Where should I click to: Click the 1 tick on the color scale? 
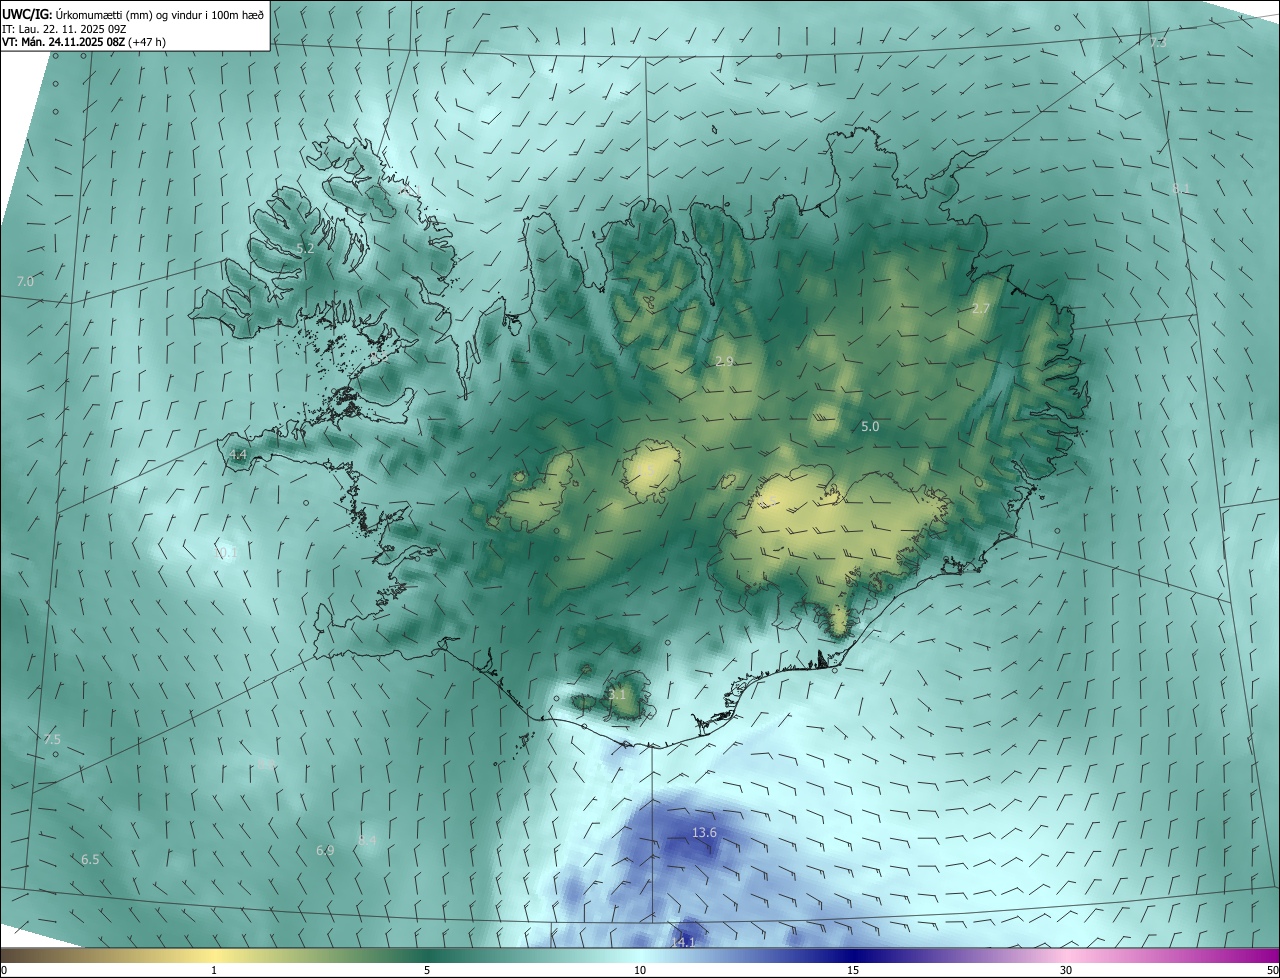coord(214,971)
